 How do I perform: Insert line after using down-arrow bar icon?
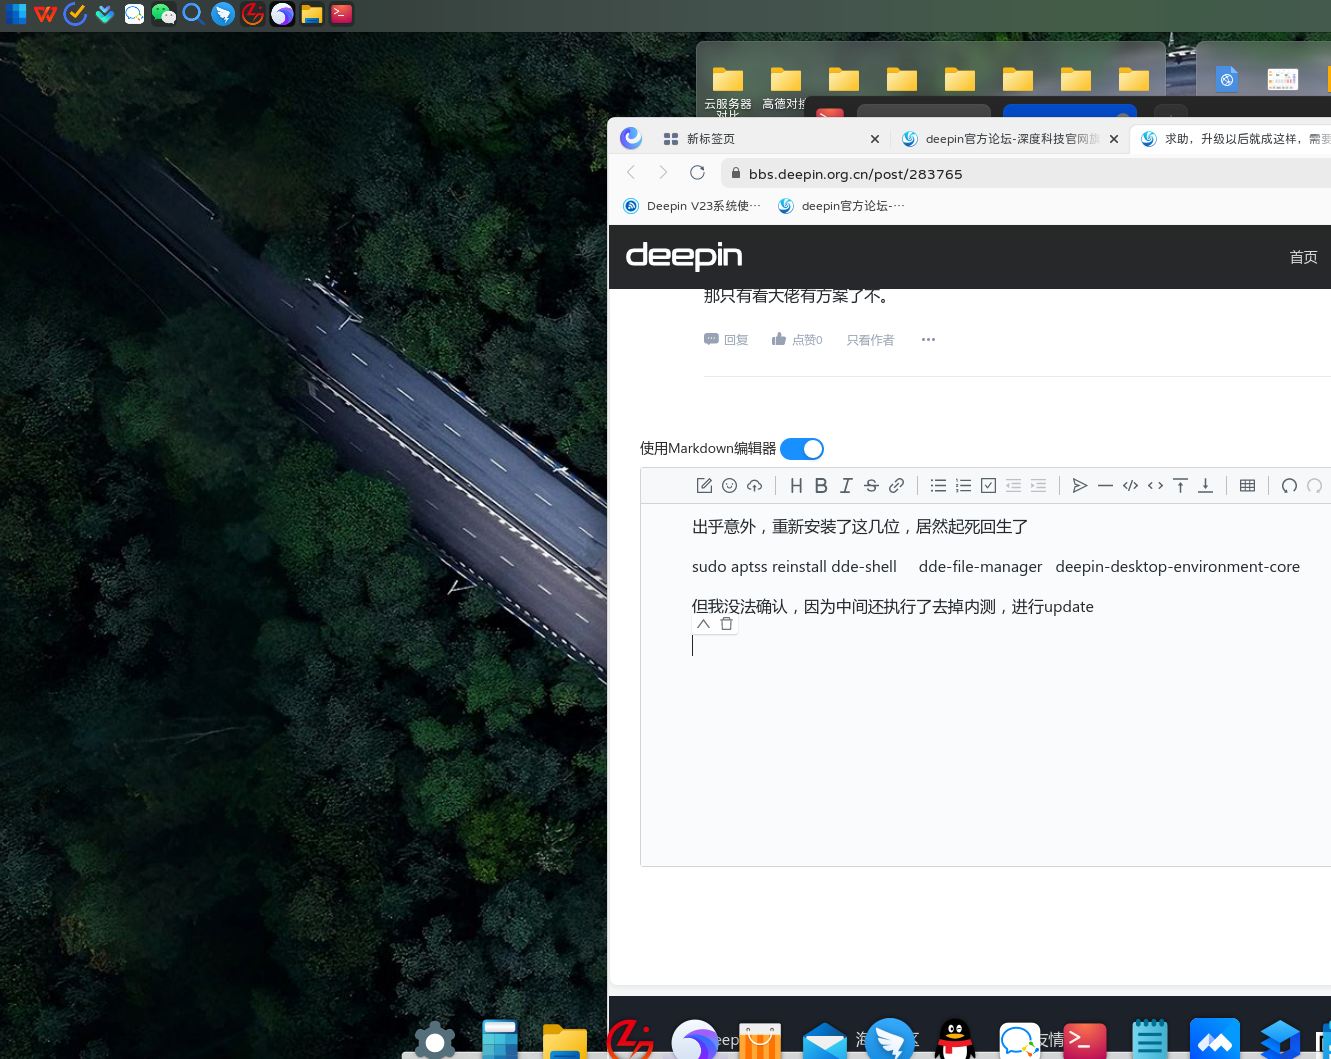(x=1206, y=486)
